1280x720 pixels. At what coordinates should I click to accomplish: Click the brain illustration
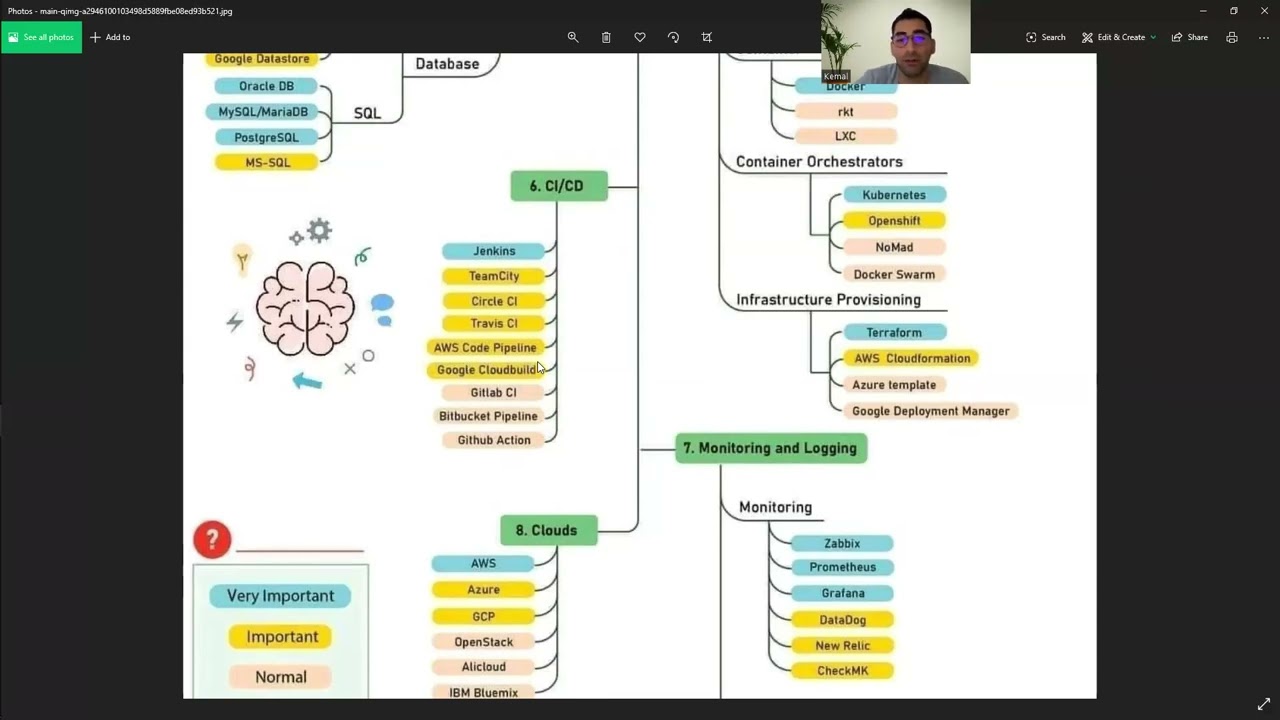[305, 308]
